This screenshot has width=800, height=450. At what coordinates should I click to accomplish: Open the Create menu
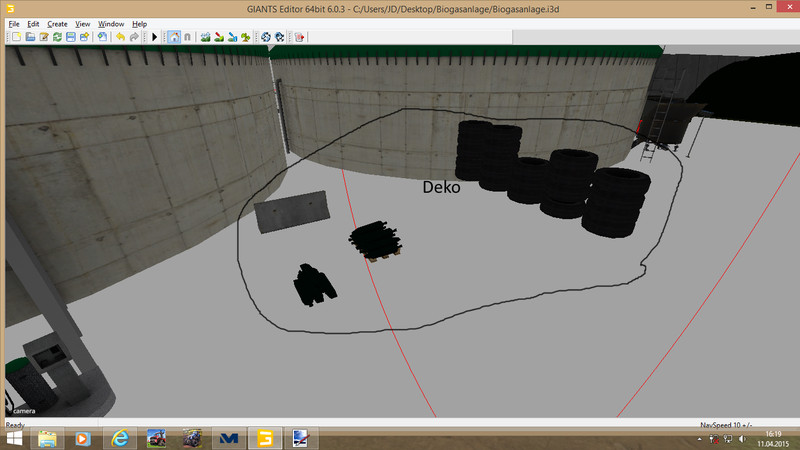coord(57,23)
